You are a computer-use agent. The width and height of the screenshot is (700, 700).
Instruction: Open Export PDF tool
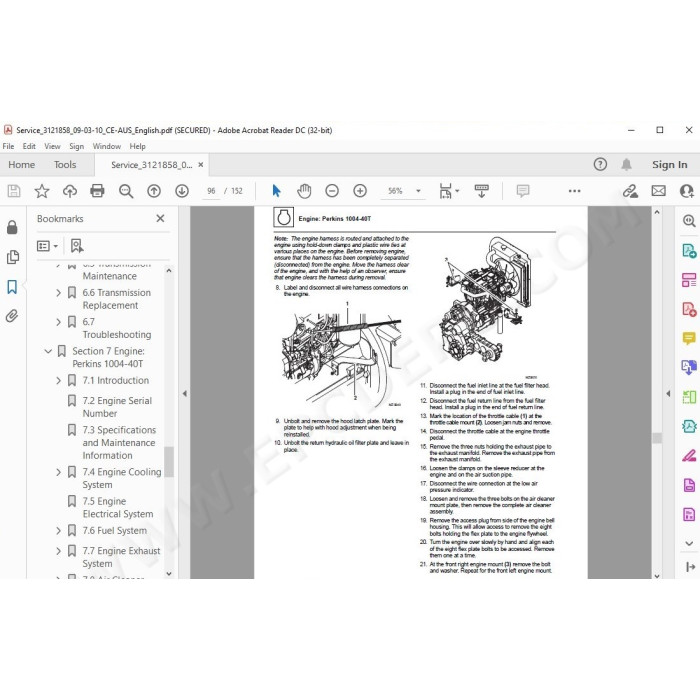689,250
